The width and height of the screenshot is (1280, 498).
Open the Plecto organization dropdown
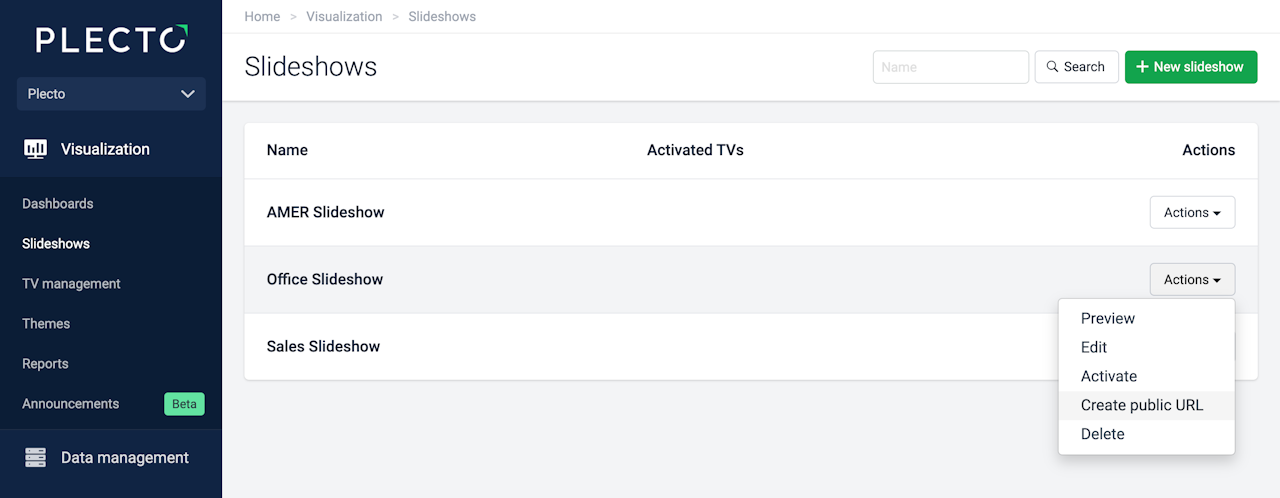111,94
